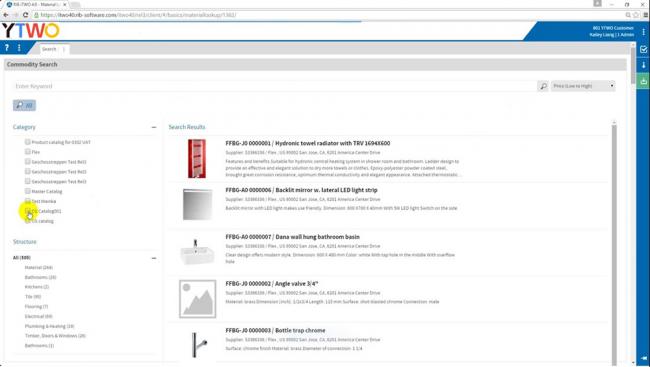Screen dimensions: 650x367
Task: Click the pin icon in the right sidebar
Action: click(643, 65)
